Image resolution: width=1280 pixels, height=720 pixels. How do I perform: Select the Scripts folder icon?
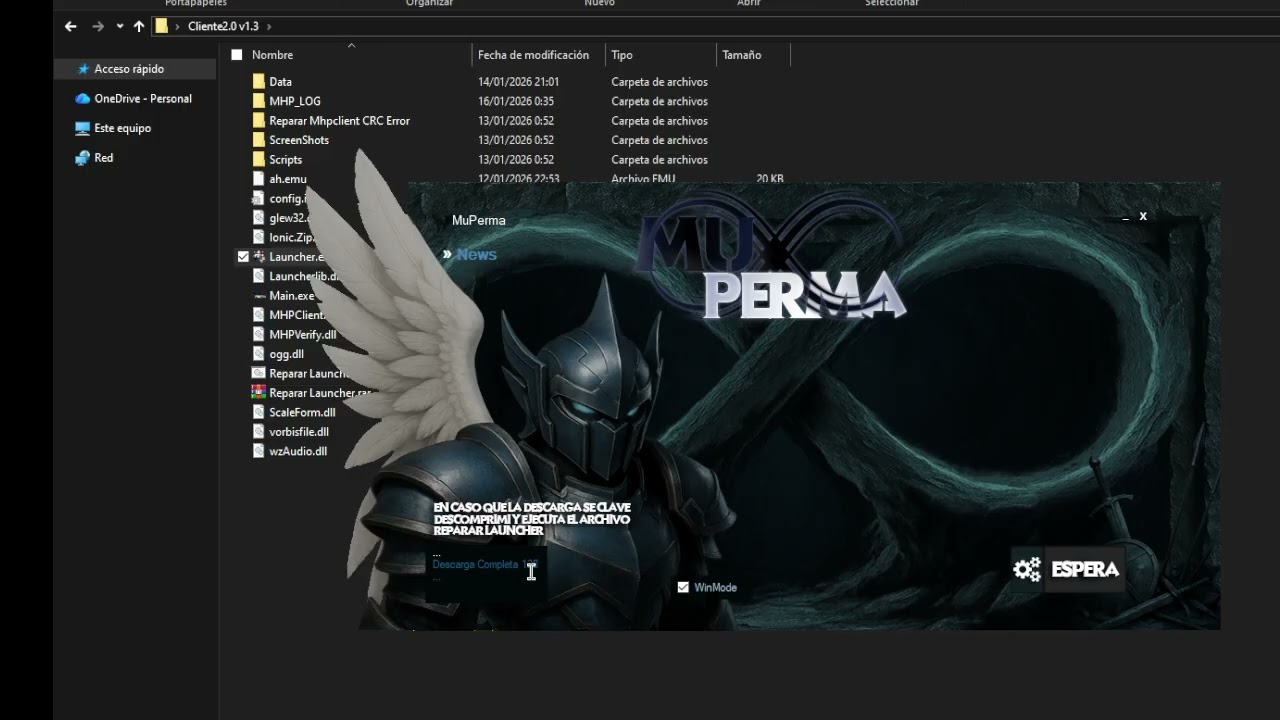(x=259, y=160)
